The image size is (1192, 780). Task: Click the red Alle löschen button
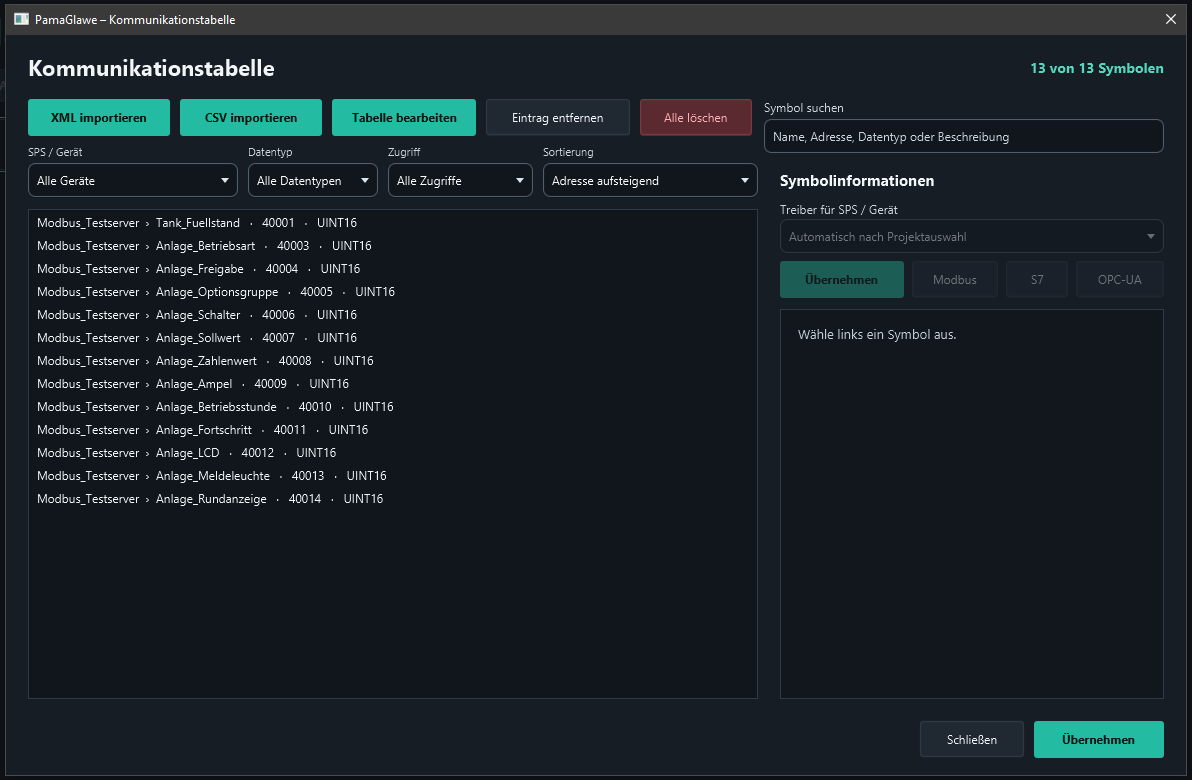tap(696, 118)
